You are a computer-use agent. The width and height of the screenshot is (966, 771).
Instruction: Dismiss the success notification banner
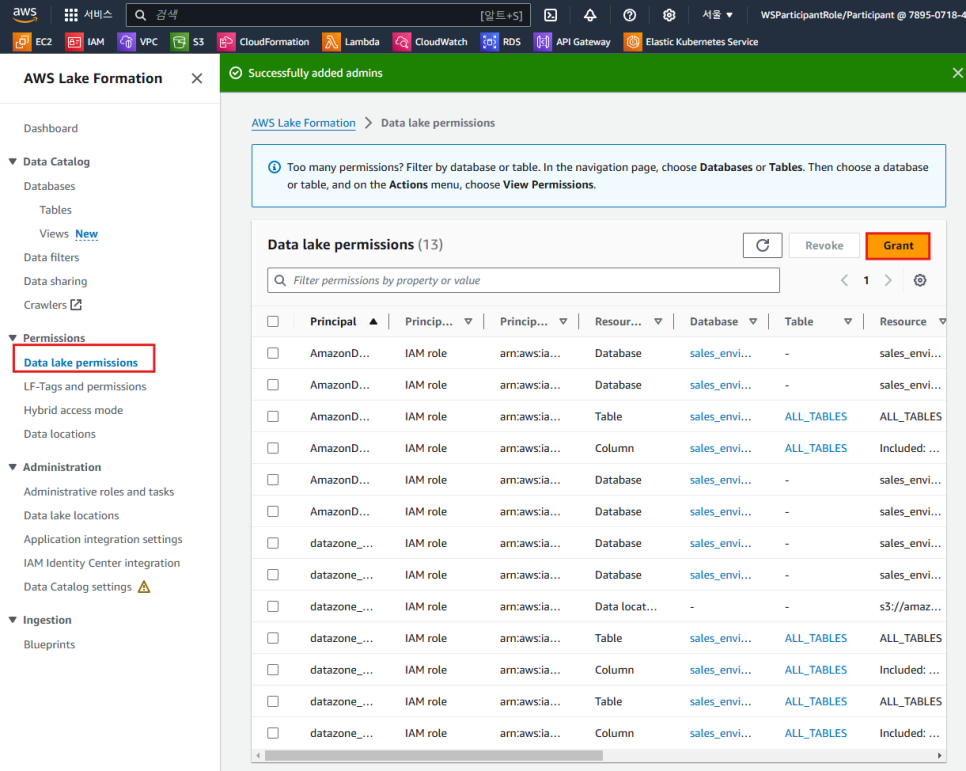tap(957, 73)
